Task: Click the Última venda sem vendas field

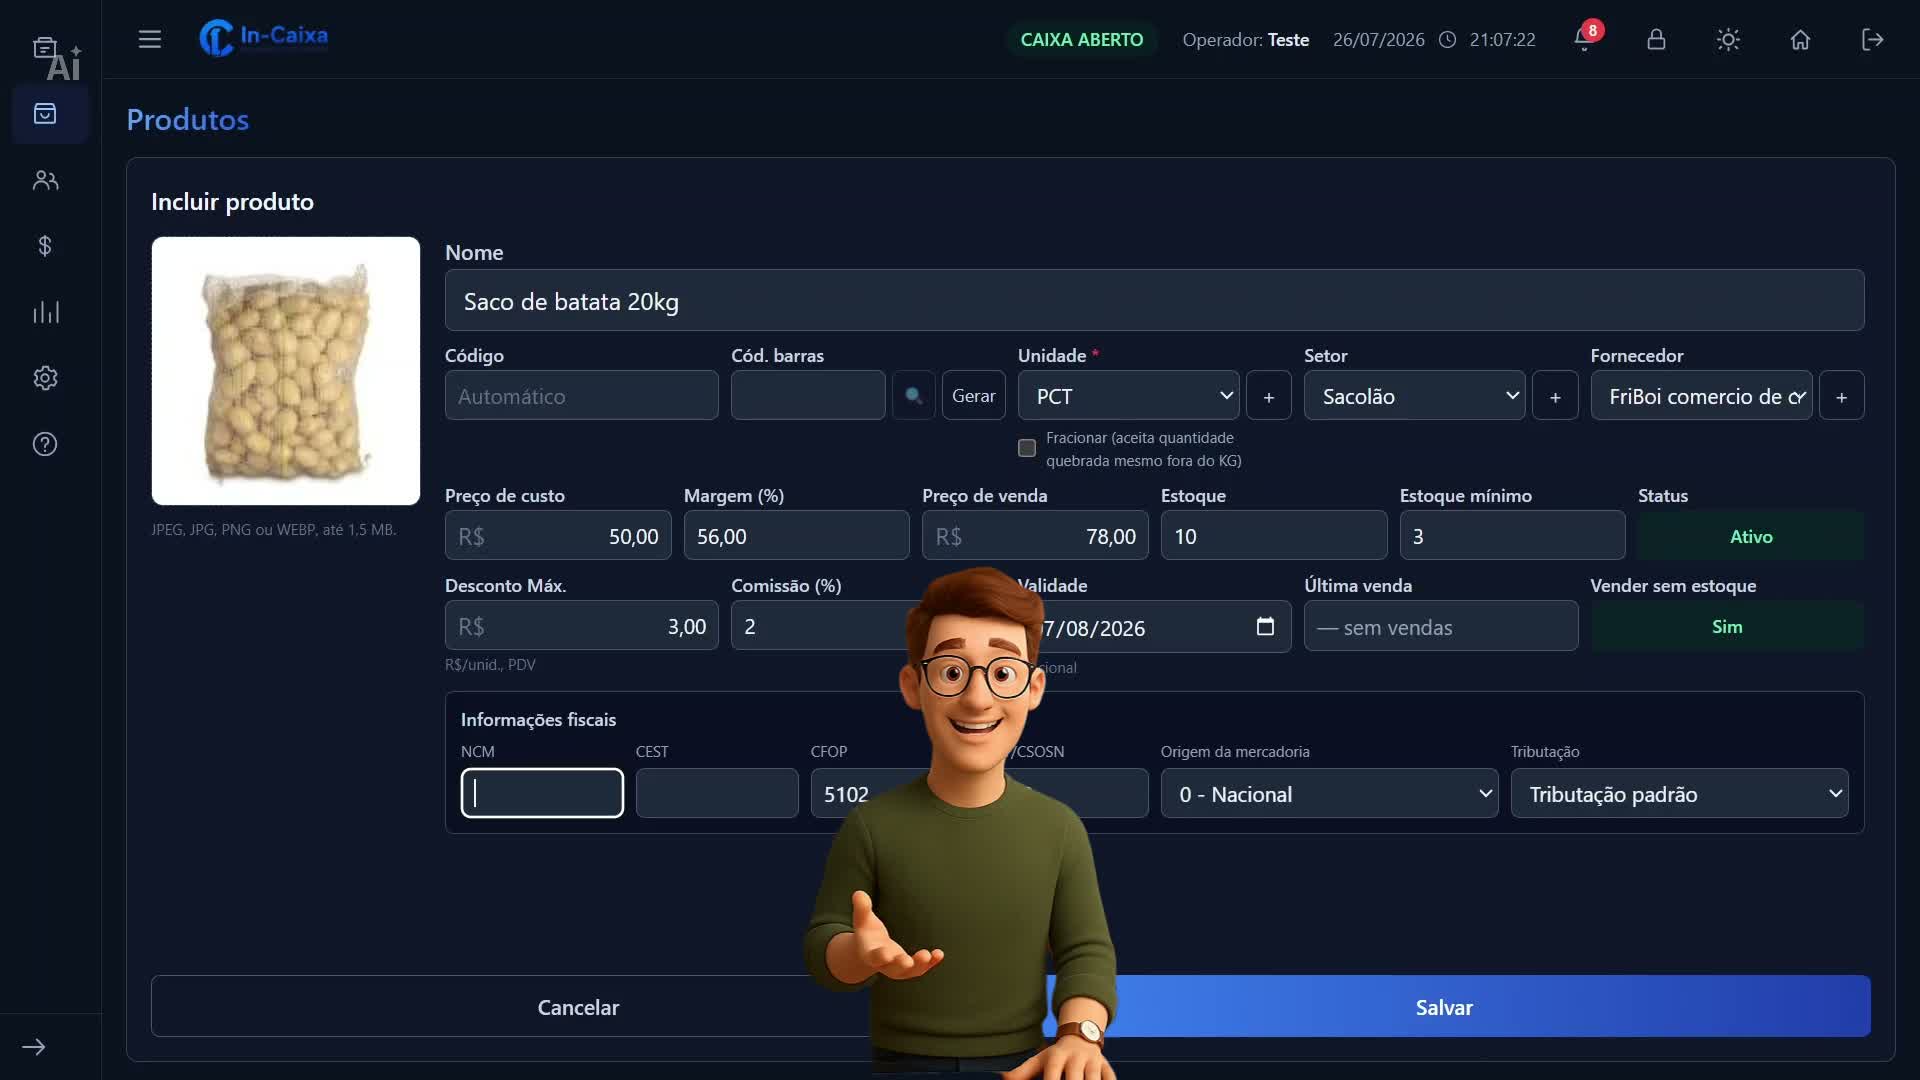Action: tap(1441, 627)
